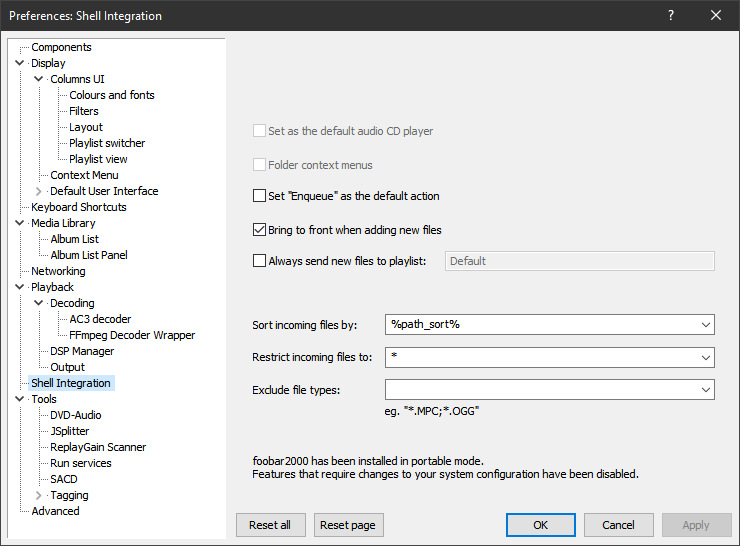Uncheck Bring to front when adding files

tap(260, 230)
